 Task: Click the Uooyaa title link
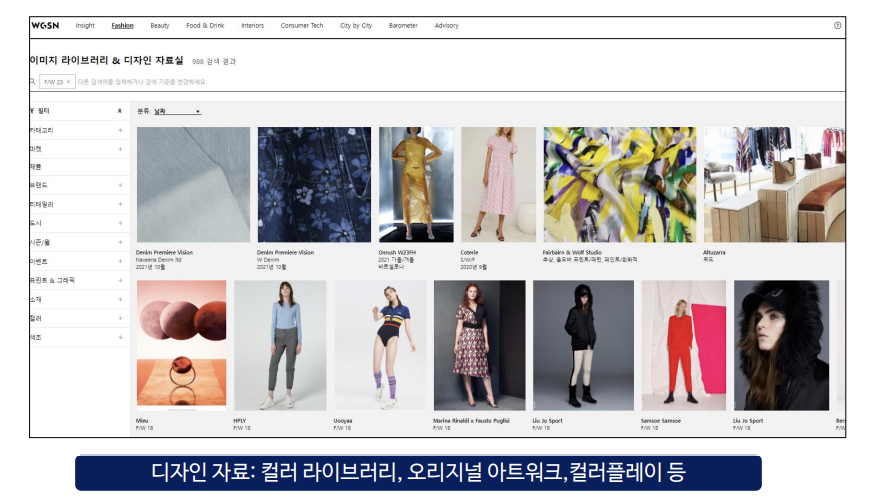tap(342, 421)
